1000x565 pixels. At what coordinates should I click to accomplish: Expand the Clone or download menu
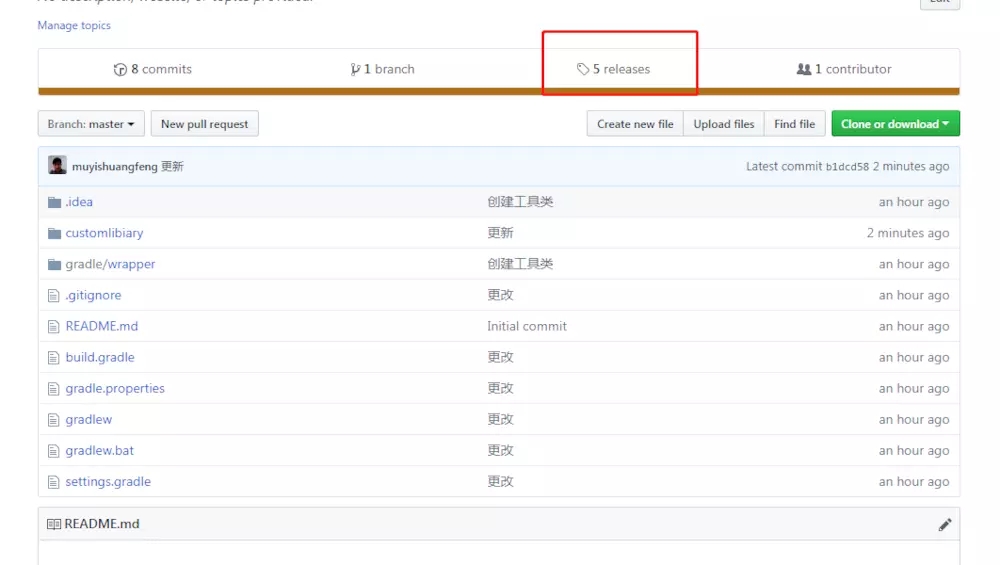point(895,124)
